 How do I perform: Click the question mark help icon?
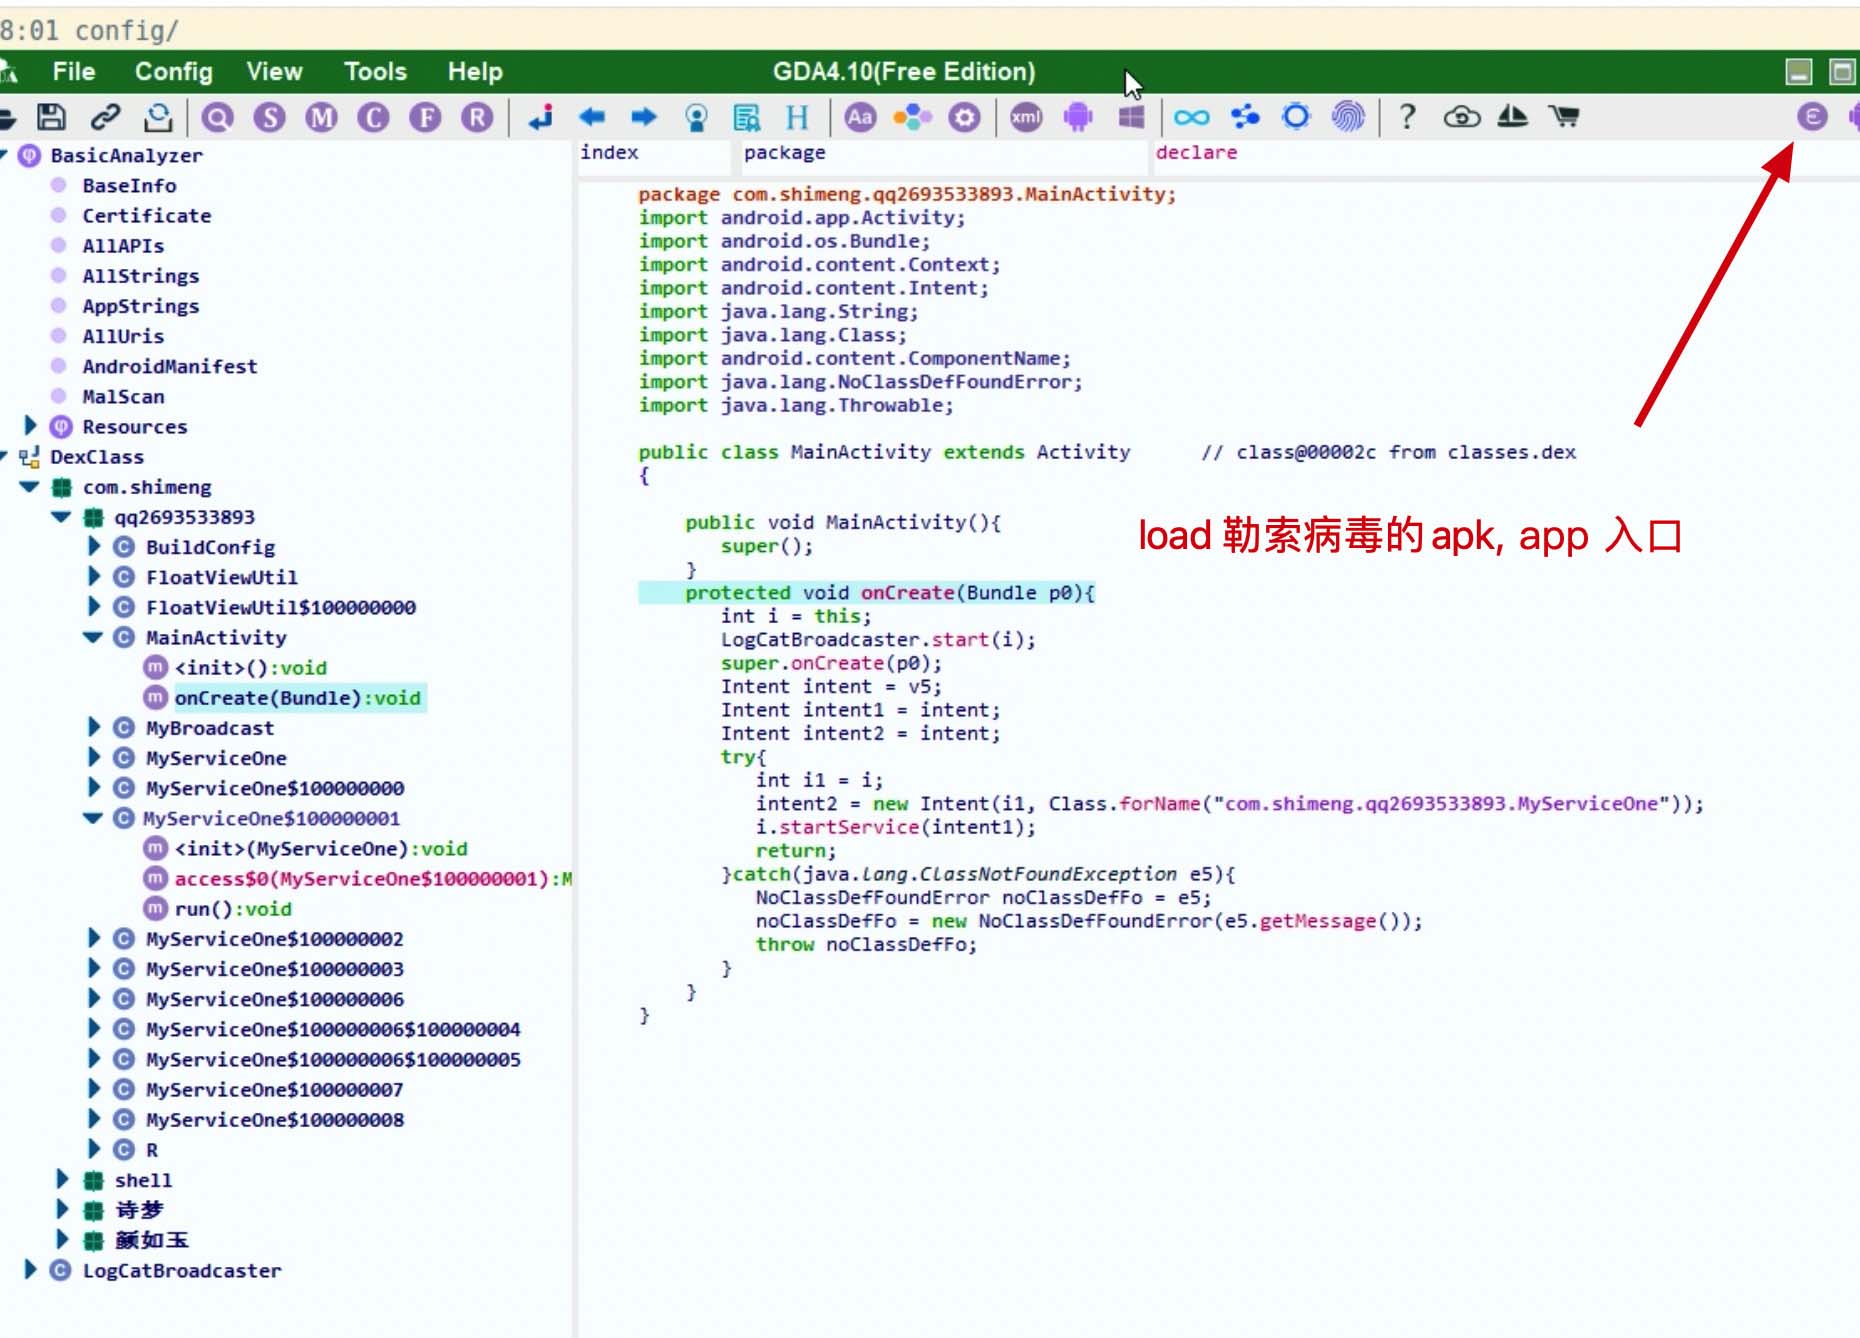pyautogui.click(x=1407, y=117)
